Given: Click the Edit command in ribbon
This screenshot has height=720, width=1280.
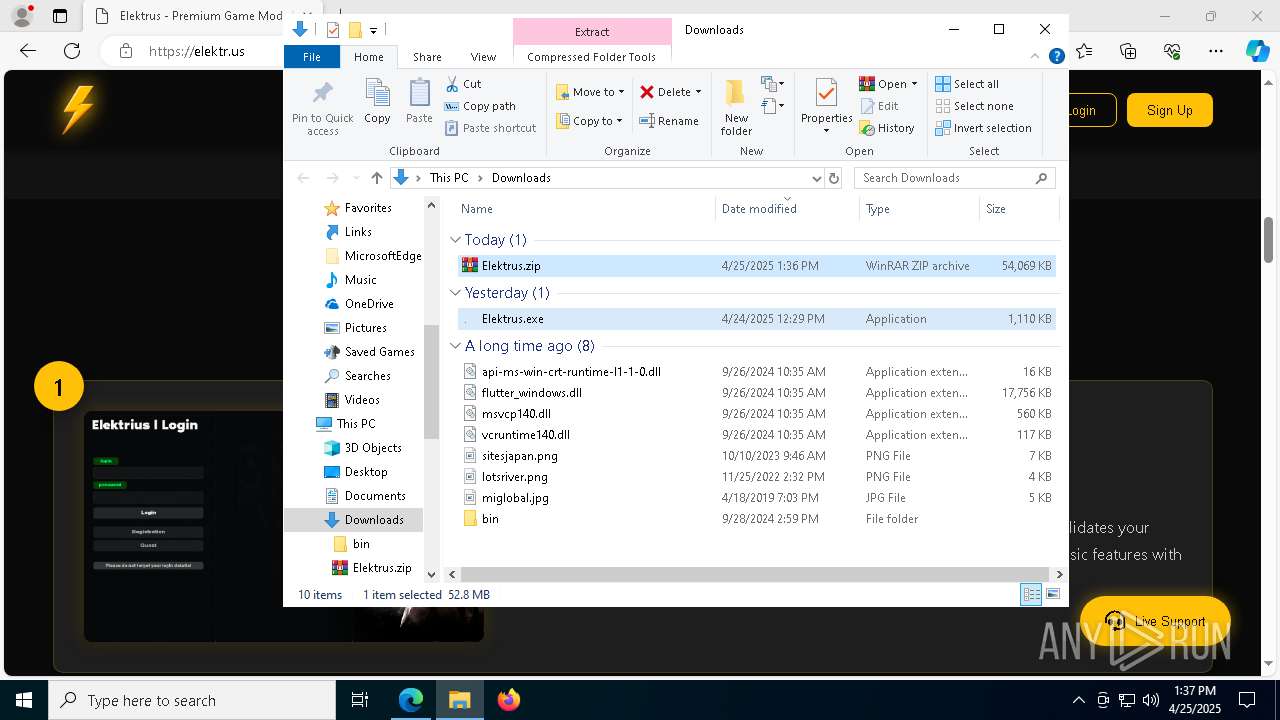Looking at the screenshot, I should 879,106.
